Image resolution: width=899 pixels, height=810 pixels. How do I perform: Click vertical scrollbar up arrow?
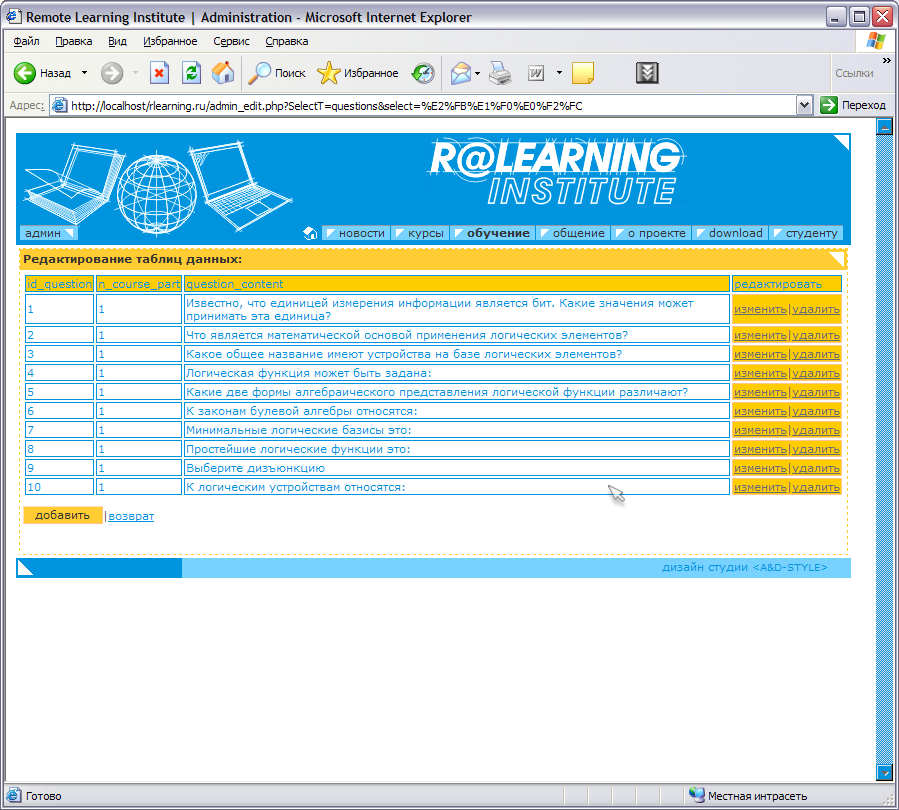point(884,127)
